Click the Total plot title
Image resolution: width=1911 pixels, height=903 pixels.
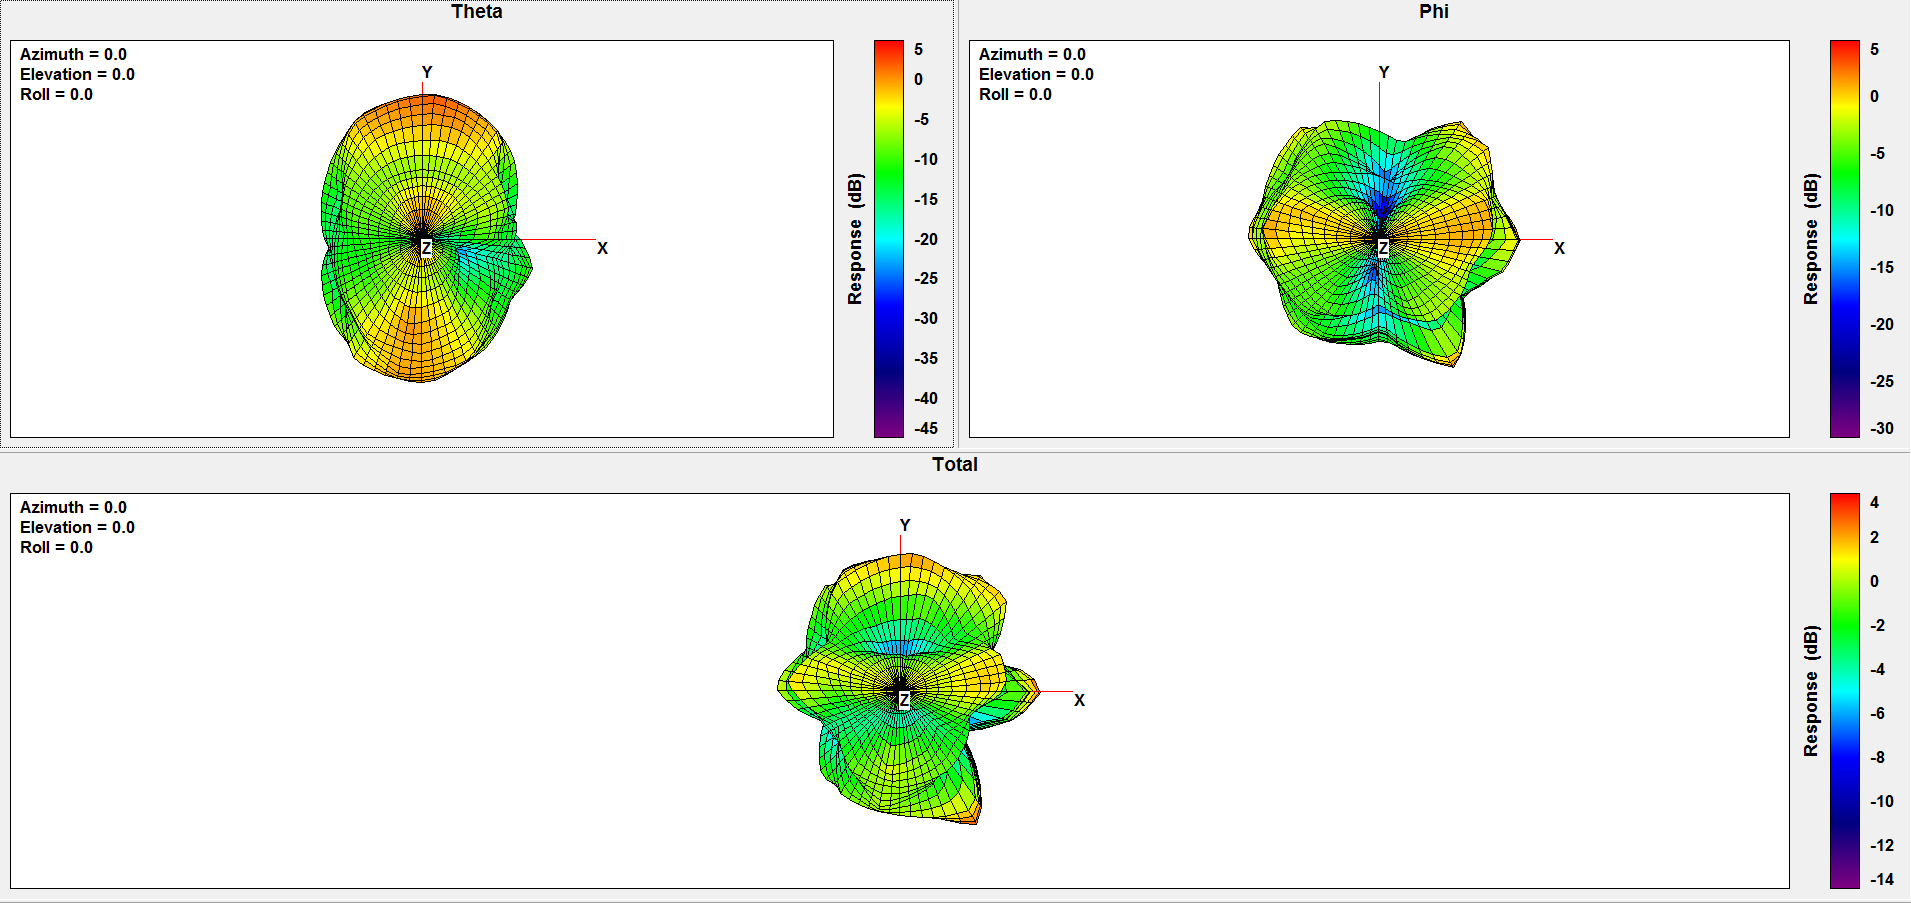[x=955, y=465]
